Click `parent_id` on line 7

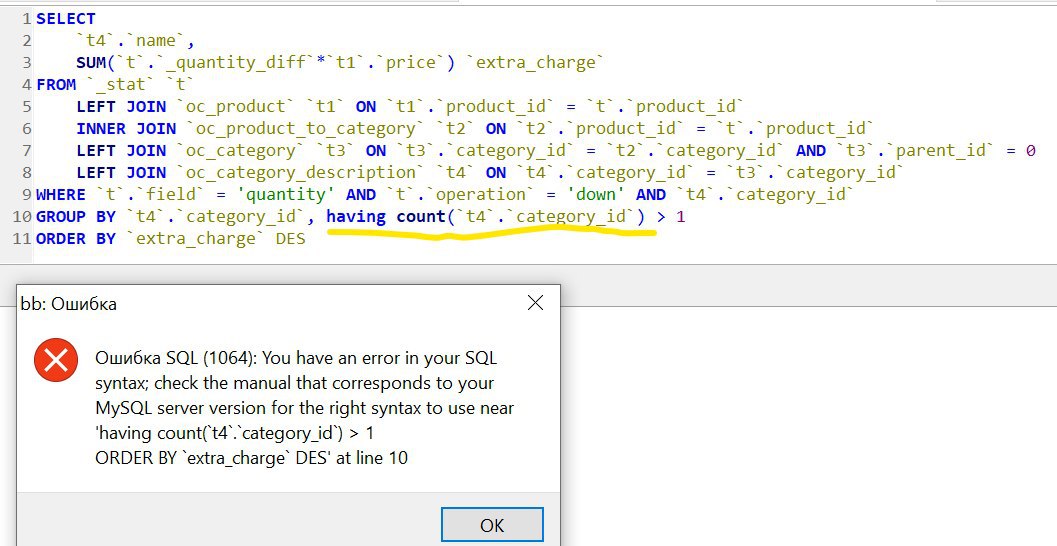point(940,151)
